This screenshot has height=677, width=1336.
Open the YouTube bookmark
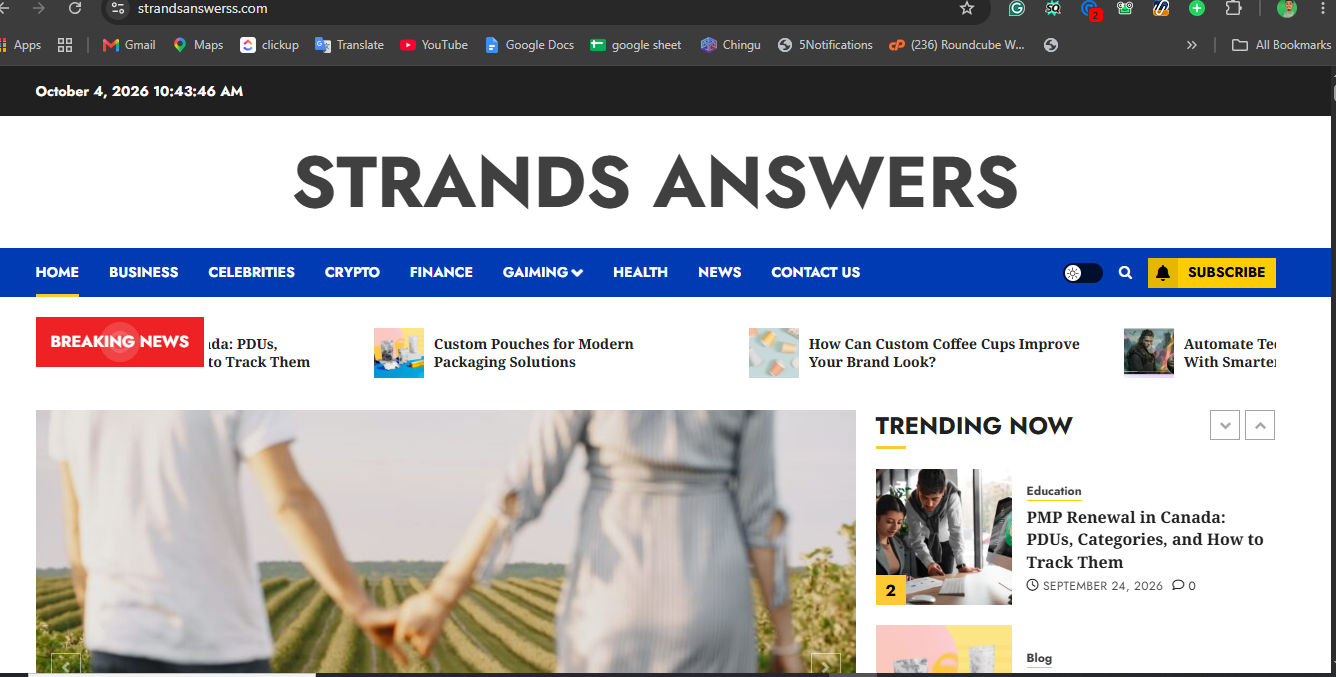(434, 45)
